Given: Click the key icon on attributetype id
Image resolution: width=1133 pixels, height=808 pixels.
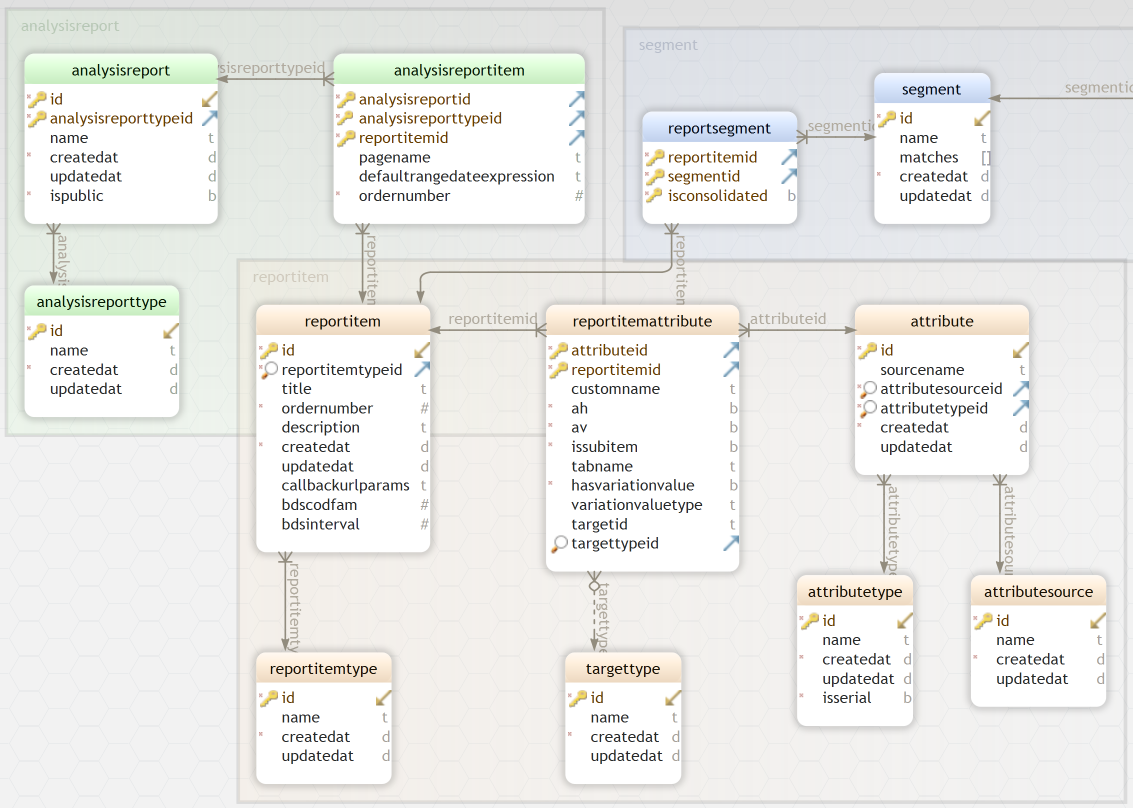Looking at the screenshot, I should click(809, 620).
